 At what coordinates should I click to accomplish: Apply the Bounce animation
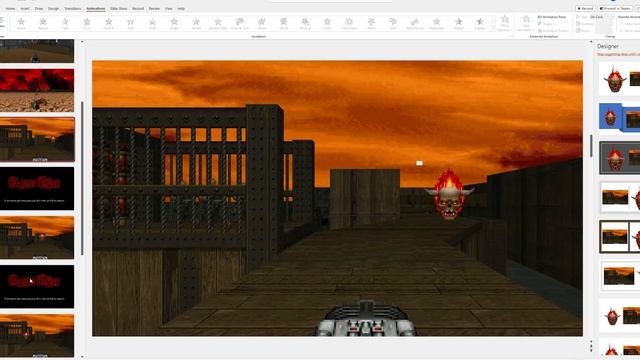[305, 23]
